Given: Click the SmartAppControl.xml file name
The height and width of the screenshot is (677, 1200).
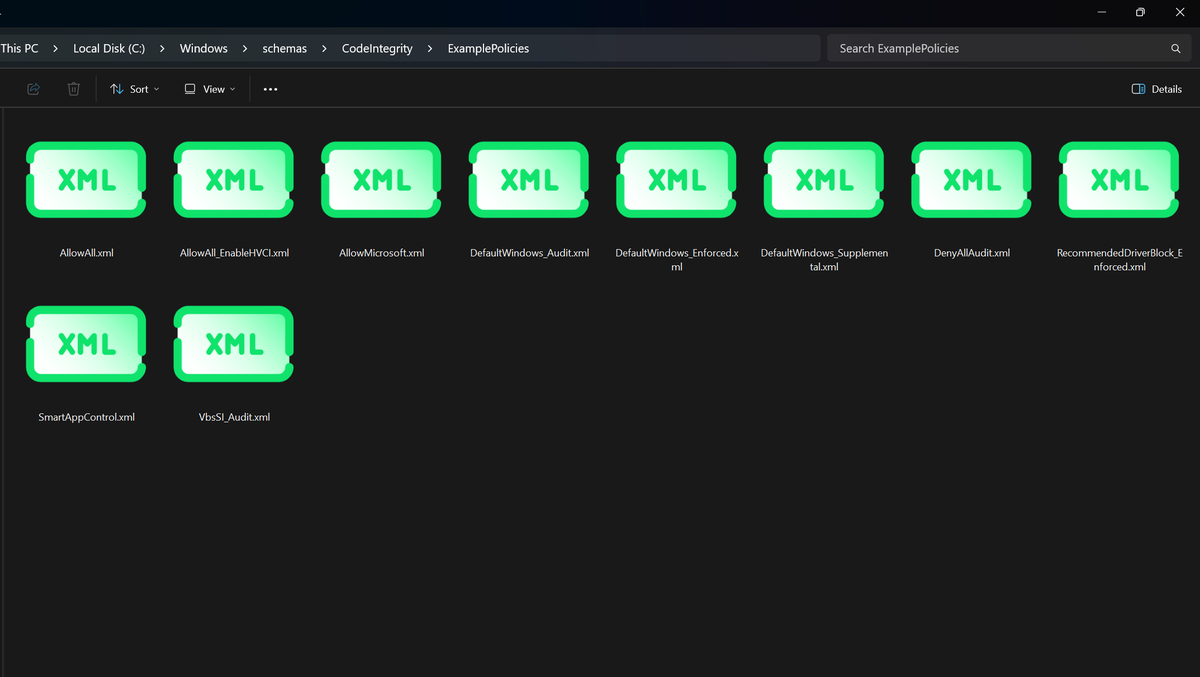Looking at the screenshot, I should [x=86, y=417].
